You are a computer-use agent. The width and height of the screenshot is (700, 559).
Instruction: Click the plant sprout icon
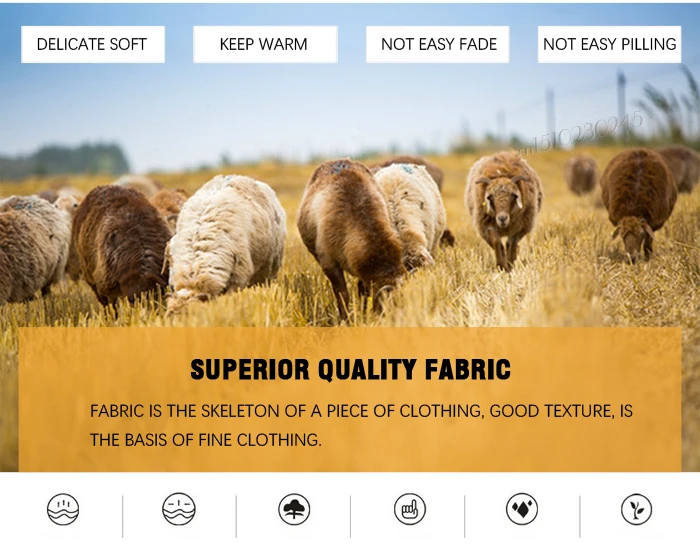(x=636, y=509)
